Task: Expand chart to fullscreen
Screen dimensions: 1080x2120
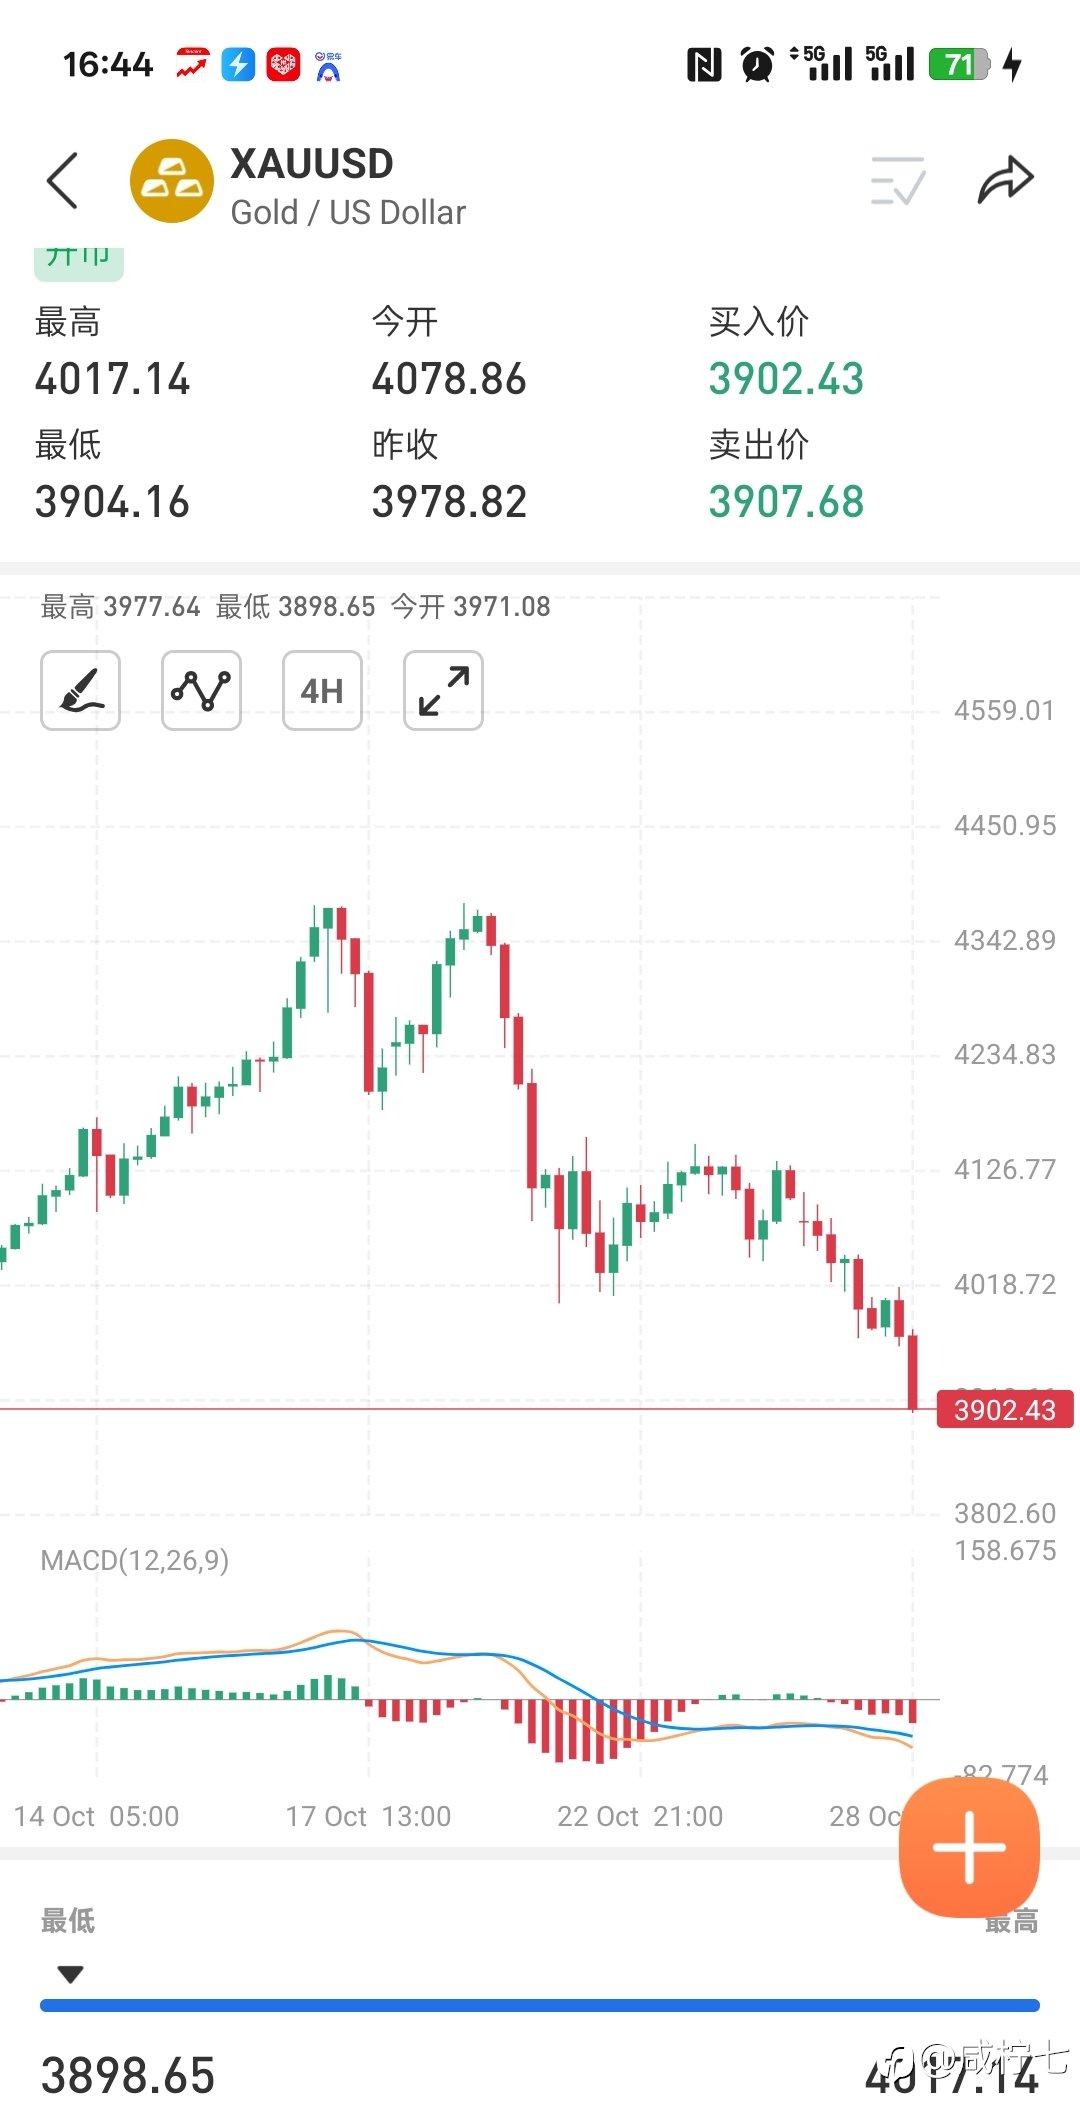Action: (443, 690)
